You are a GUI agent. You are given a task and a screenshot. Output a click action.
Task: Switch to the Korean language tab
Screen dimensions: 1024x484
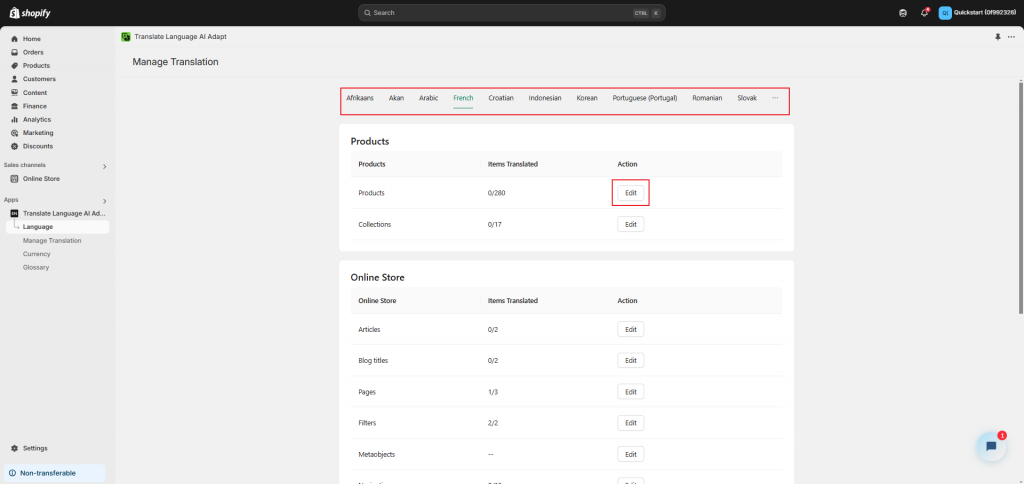[x=587, y=98]
